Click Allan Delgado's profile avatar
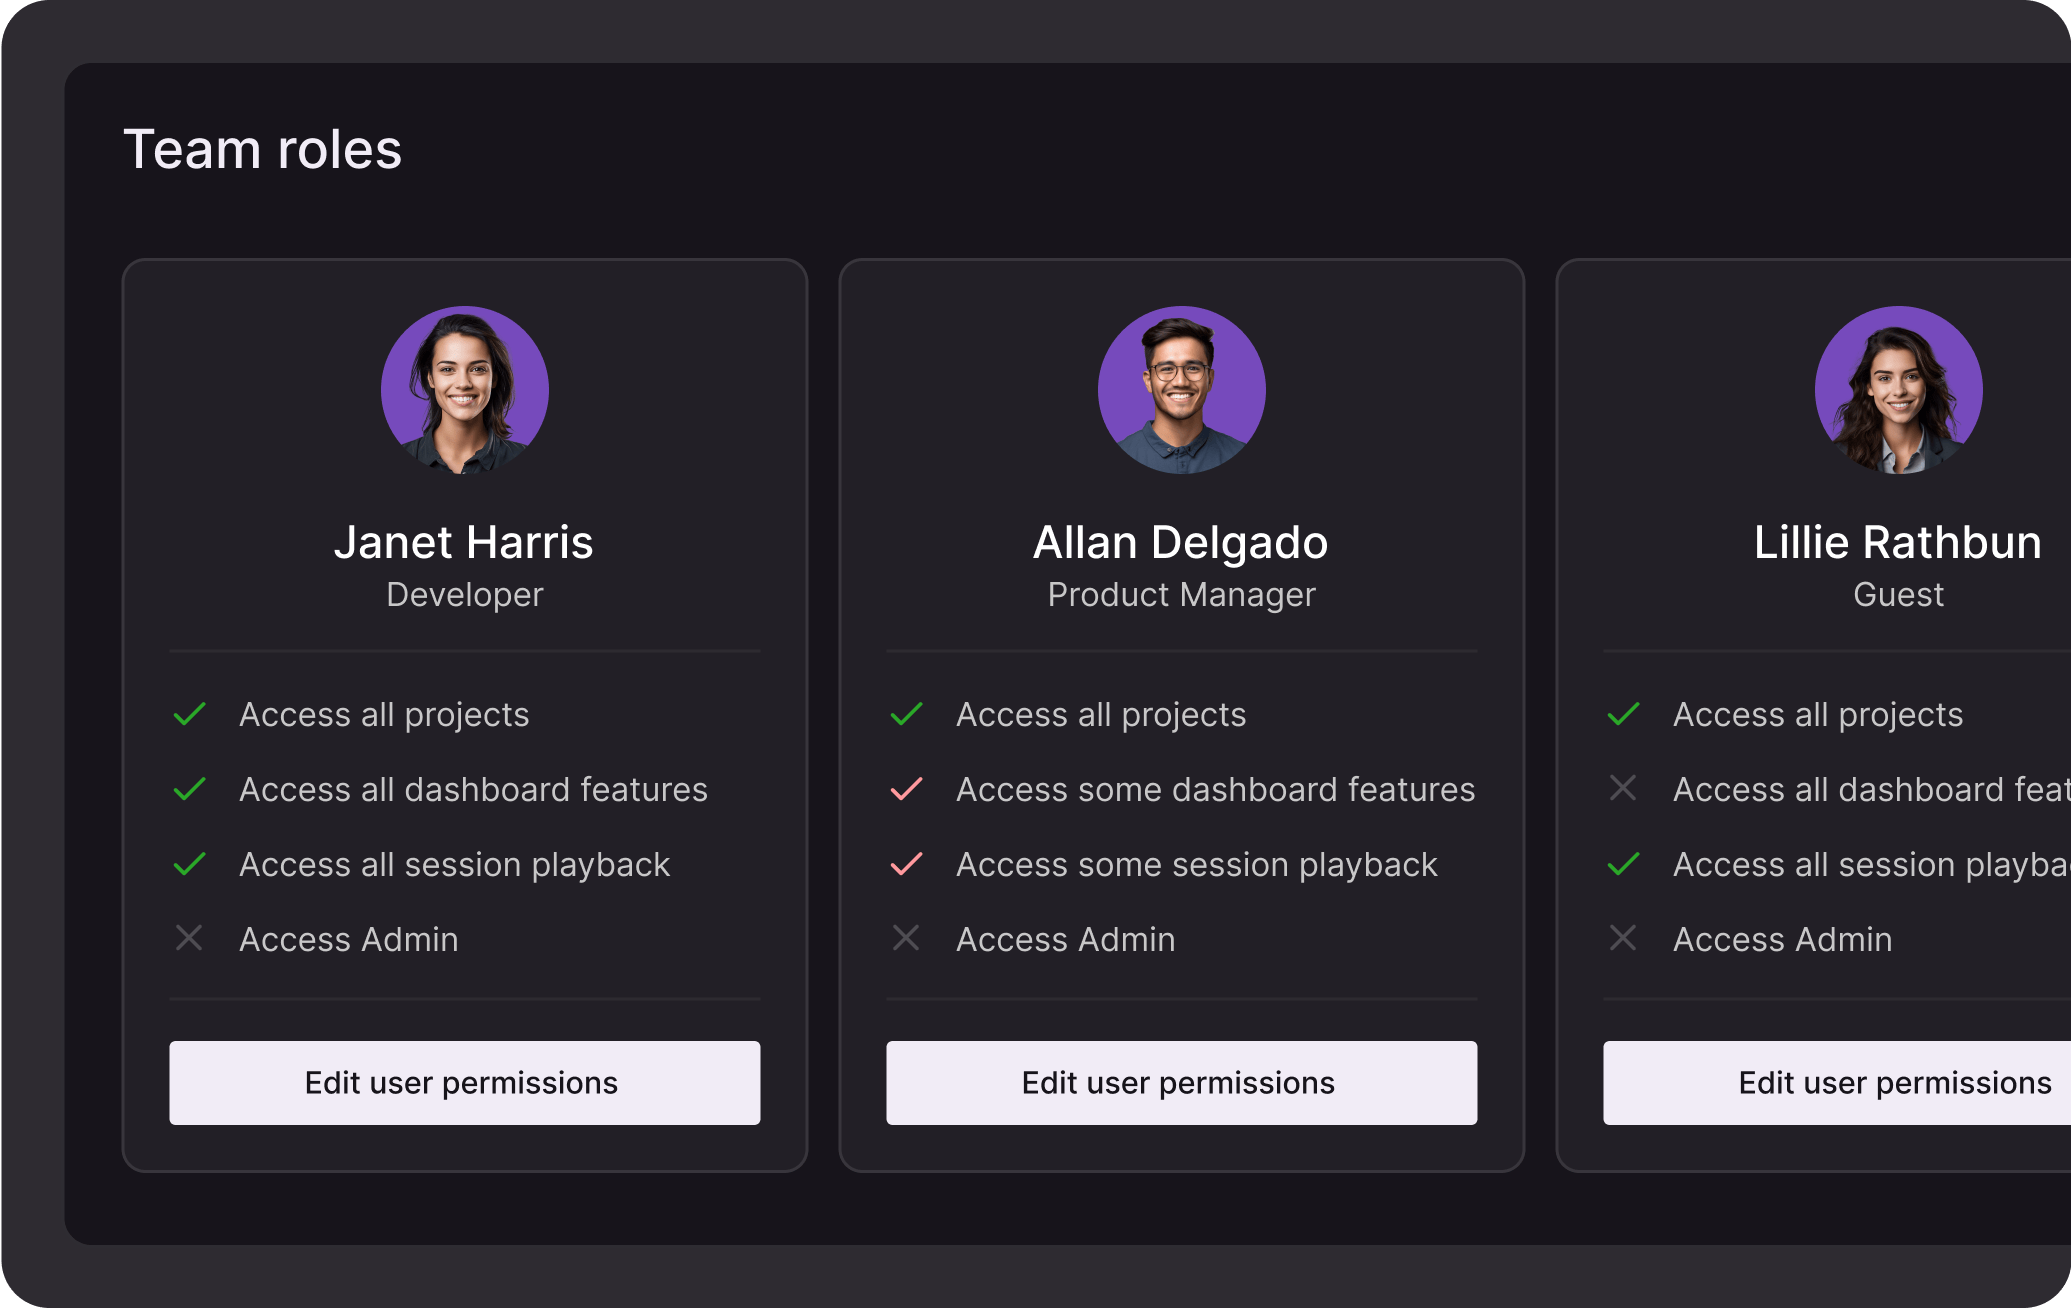This screenshot has height=1308, width=2071. tap(1181, 390)
